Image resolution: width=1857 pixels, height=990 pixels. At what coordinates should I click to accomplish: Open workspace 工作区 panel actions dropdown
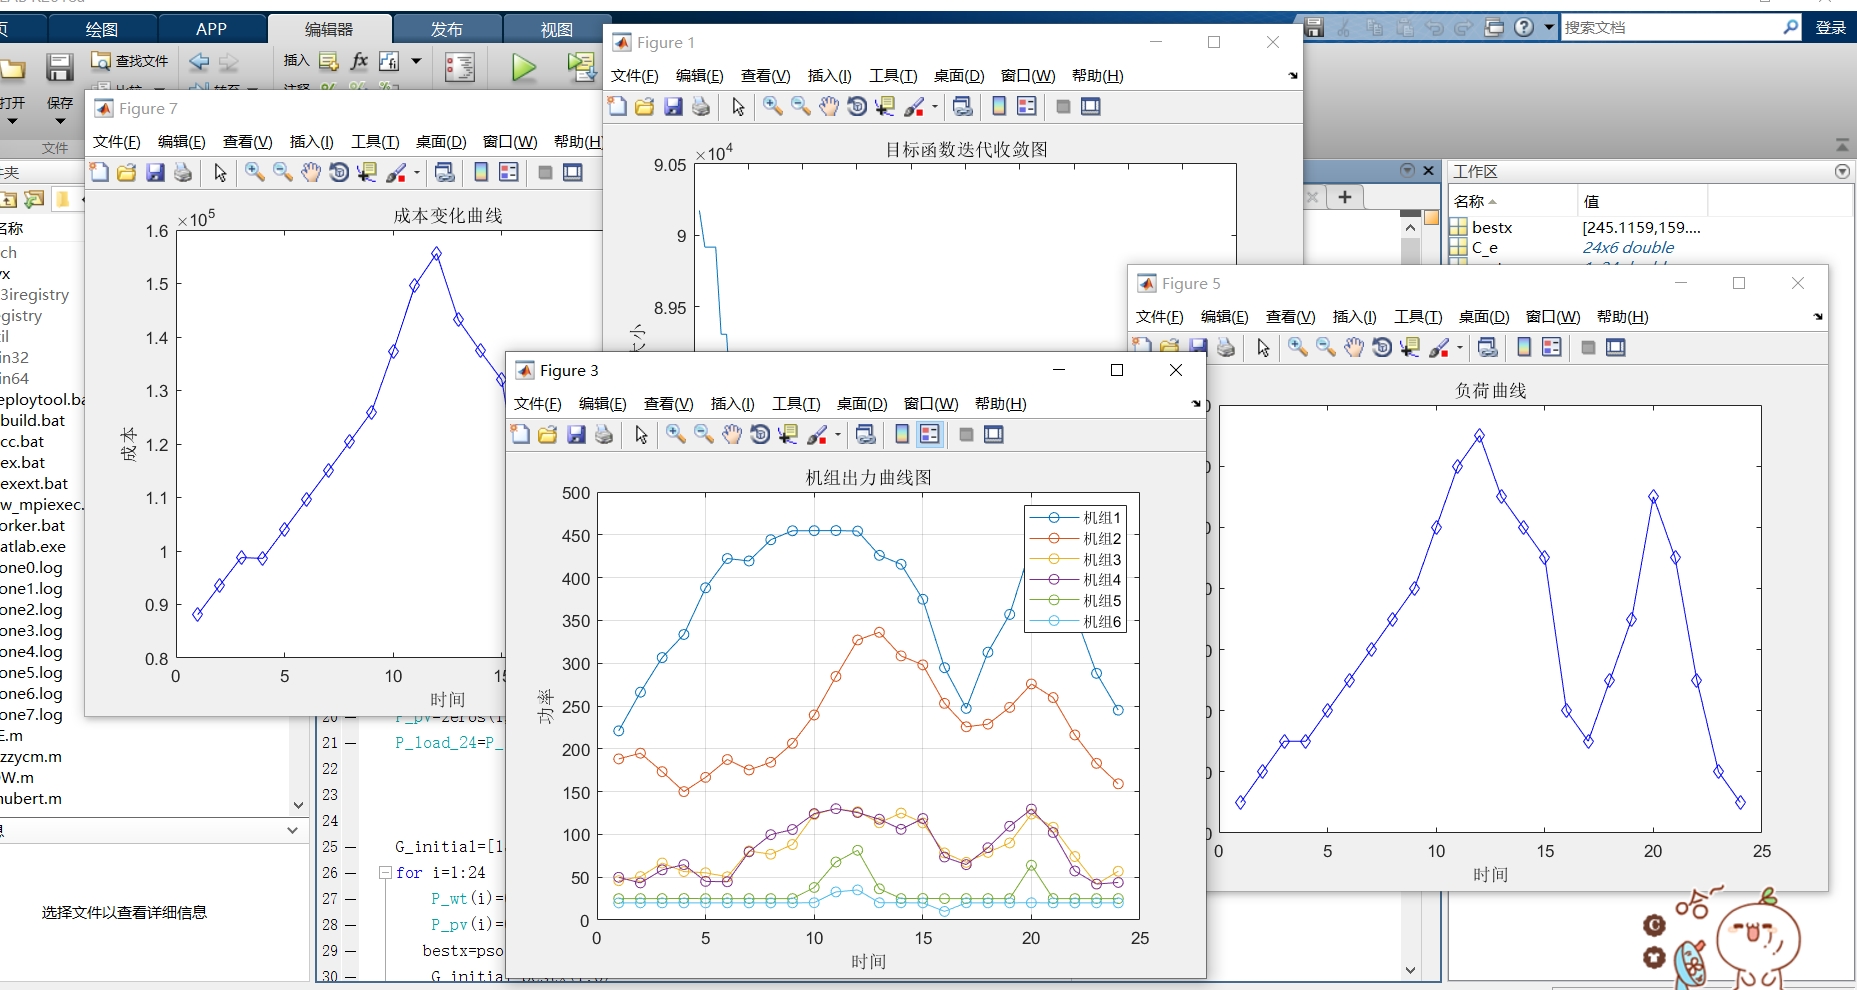point(1842,171)
